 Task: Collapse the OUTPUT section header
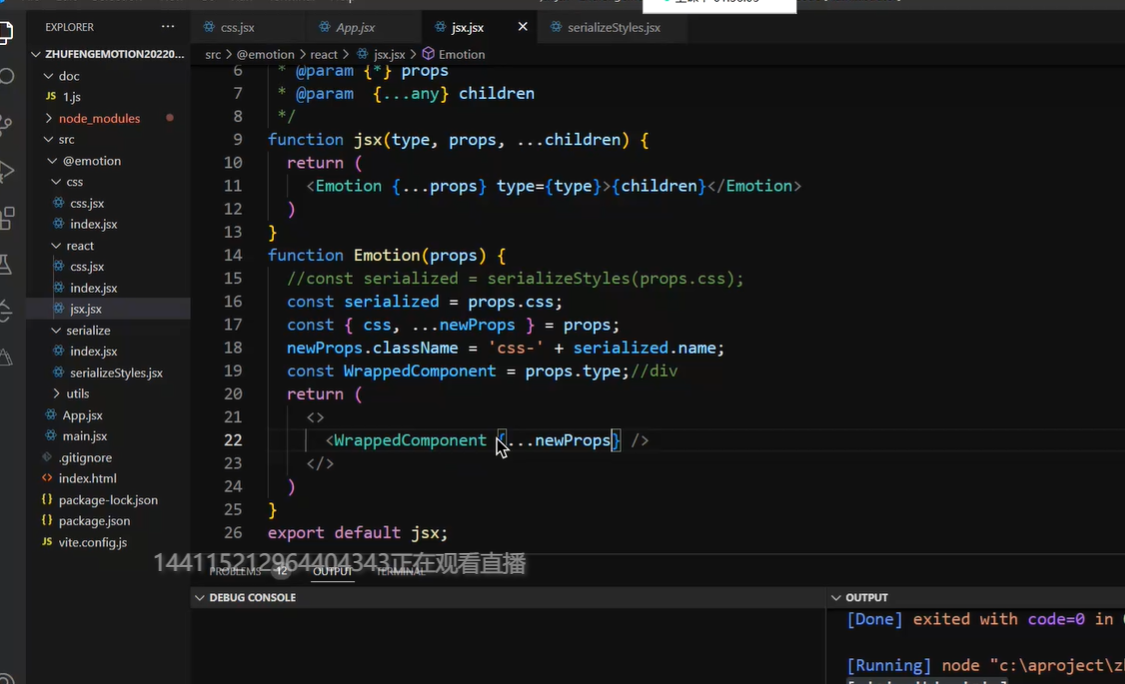point(836,597)
